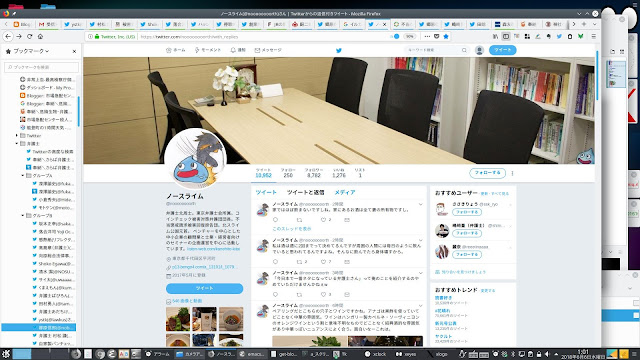Open the フォロワー 3,762 count
Image resolution: width=640 pixels, height=360 pixels.
coord(313,173)
